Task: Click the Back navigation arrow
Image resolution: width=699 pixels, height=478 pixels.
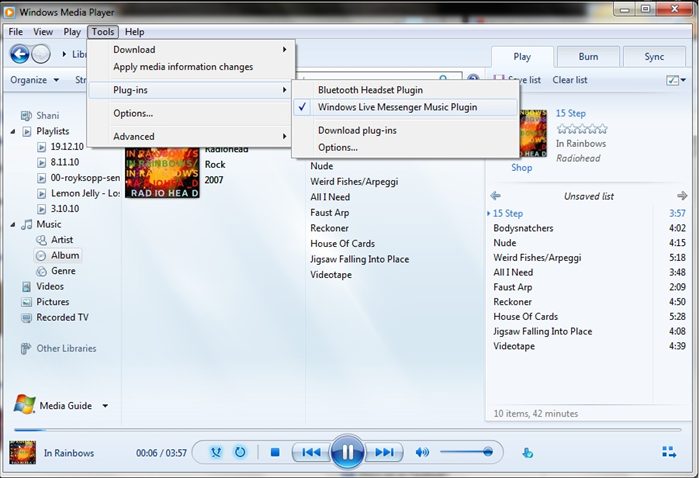Action: 20,54
